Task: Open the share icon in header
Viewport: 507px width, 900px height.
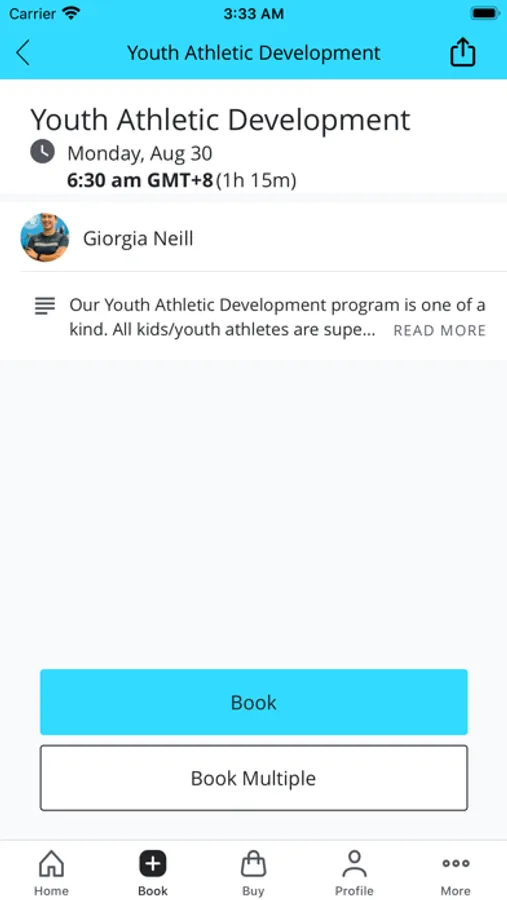Action: 462,53
